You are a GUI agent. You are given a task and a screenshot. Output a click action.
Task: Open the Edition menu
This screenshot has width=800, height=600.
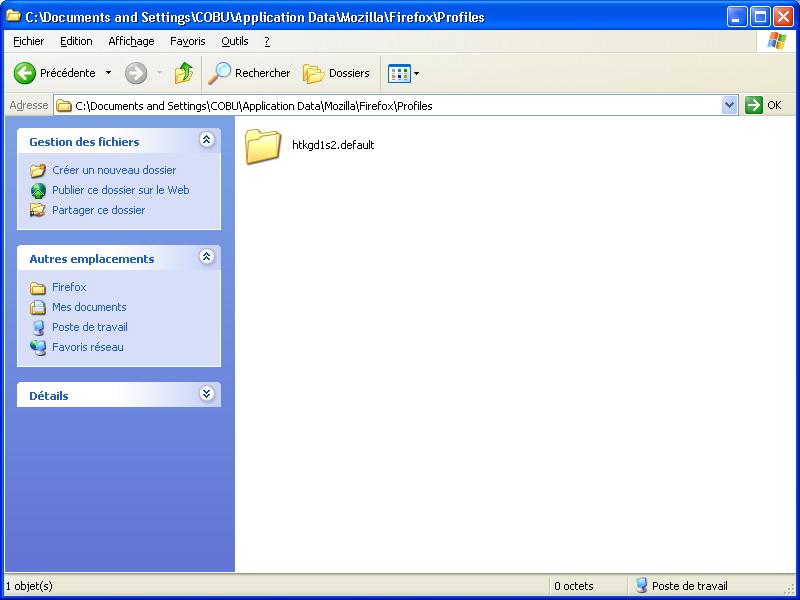coord(76,41)
